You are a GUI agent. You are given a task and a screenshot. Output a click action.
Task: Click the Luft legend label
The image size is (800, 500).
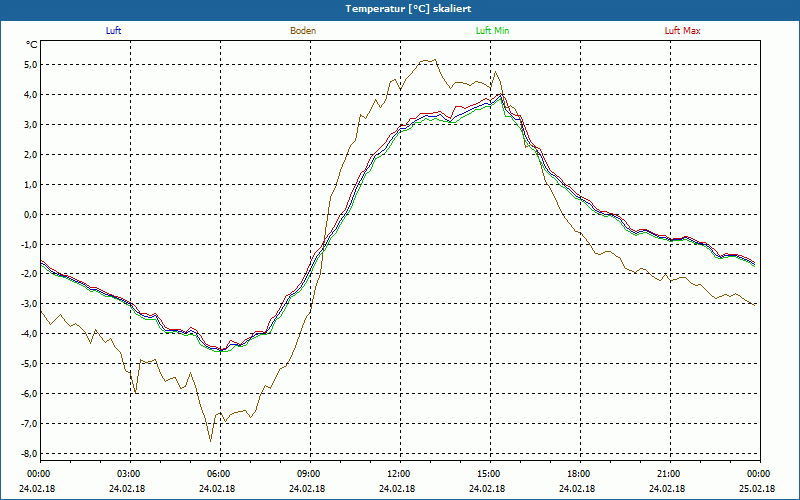[x=113, y=31]
